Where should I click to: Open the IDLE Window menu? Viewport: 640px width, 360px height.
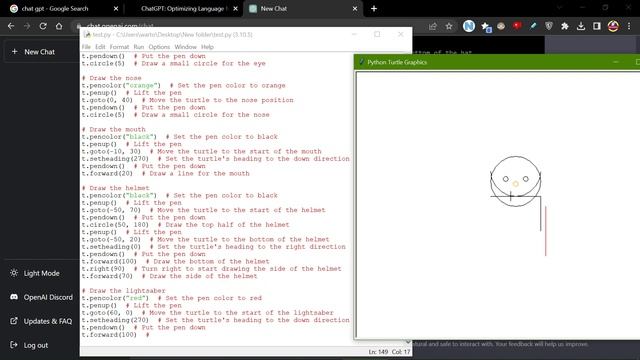pos(185,47)
